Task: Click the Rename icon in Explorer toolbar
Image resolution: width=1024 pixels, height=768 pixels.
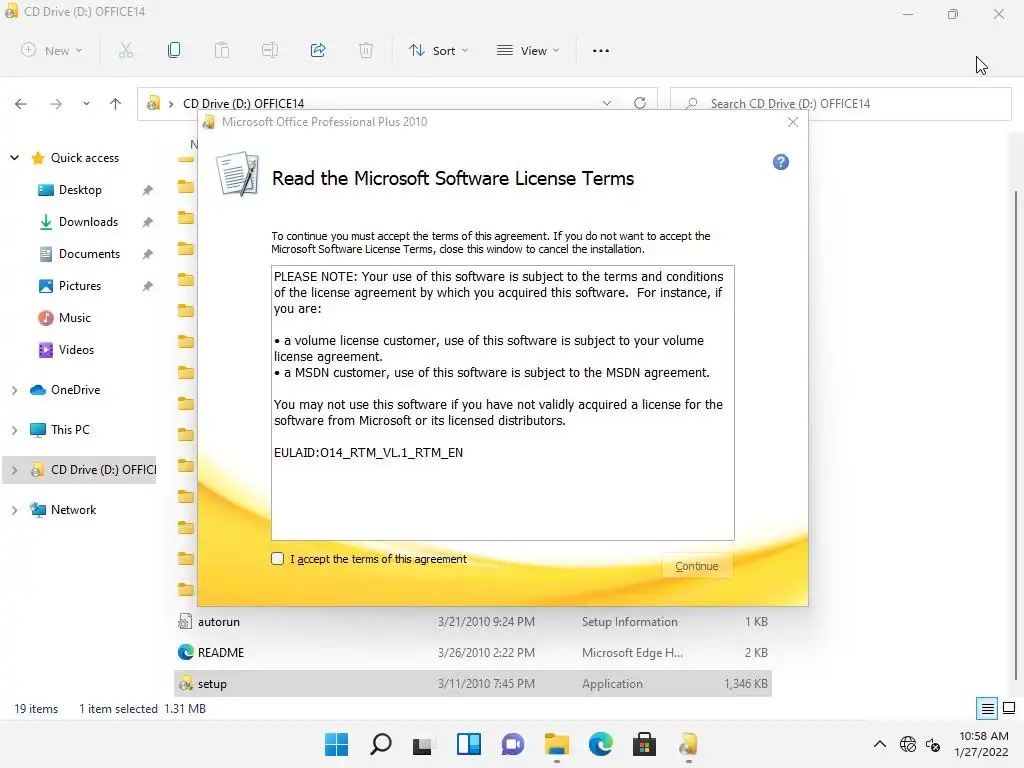Action: pos(270,50)
